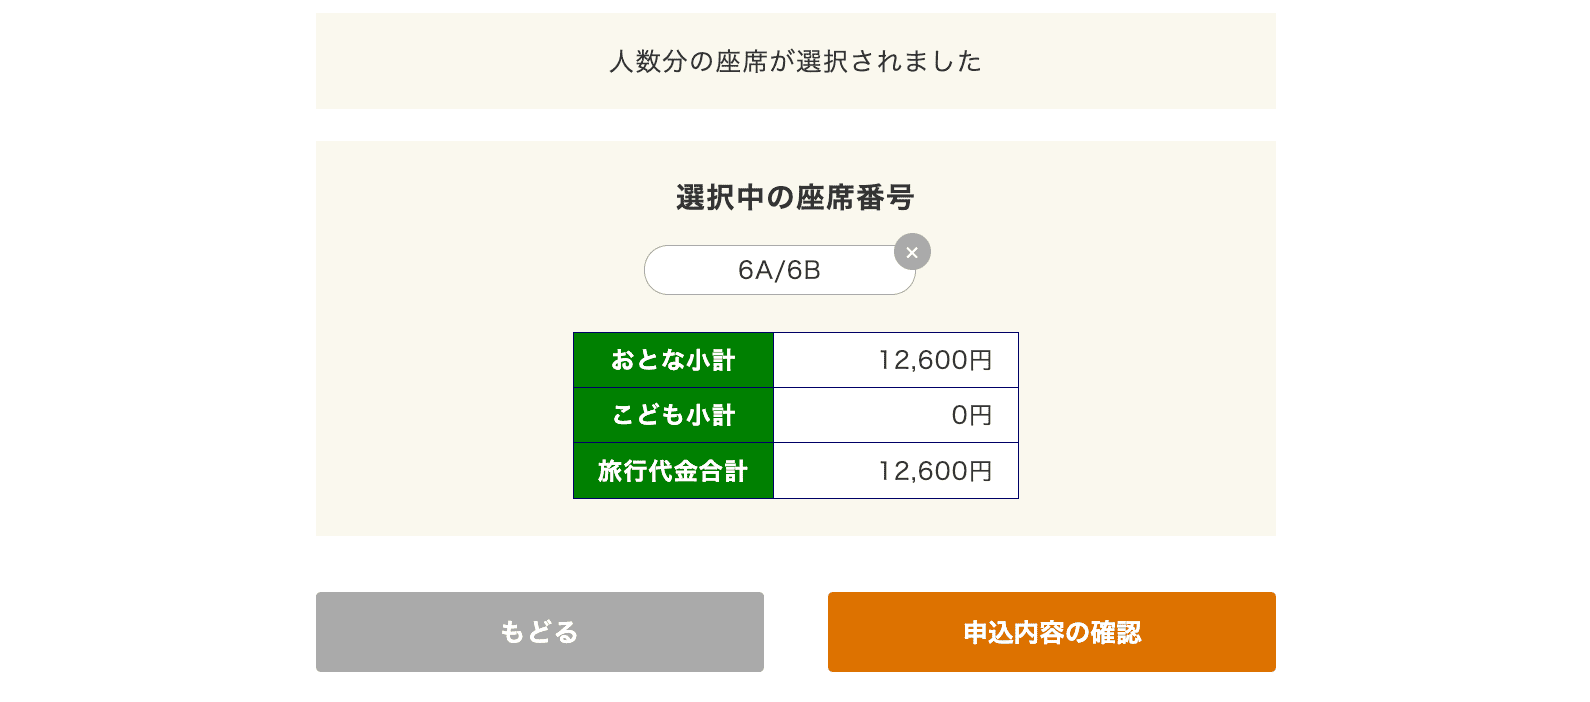The image size is (1590, 702).
Task: Click the gray circular delete icon beside the seats
Action: point(912,252)
